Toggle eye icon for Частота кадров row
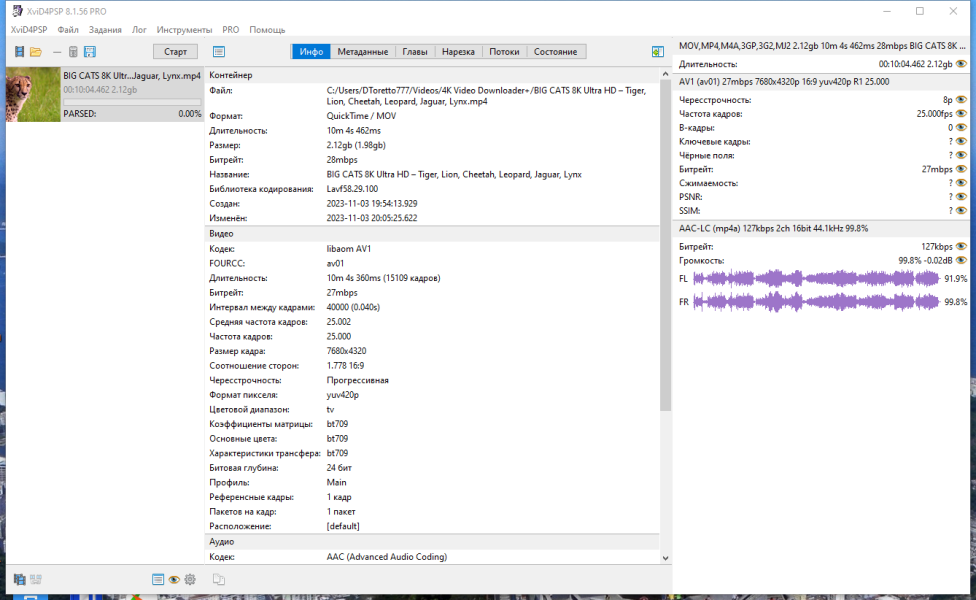Screen dimensions: 976x600 (x=961, y=113)
